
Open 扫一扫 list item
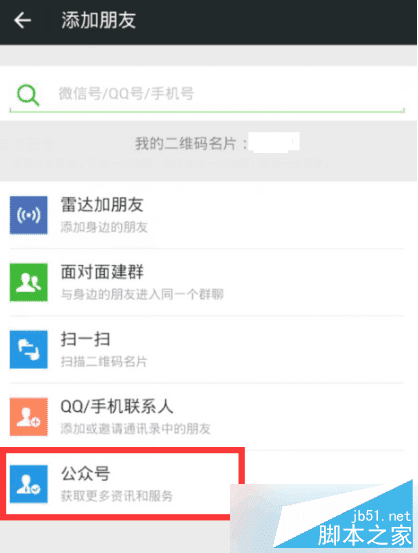(207, 350)
